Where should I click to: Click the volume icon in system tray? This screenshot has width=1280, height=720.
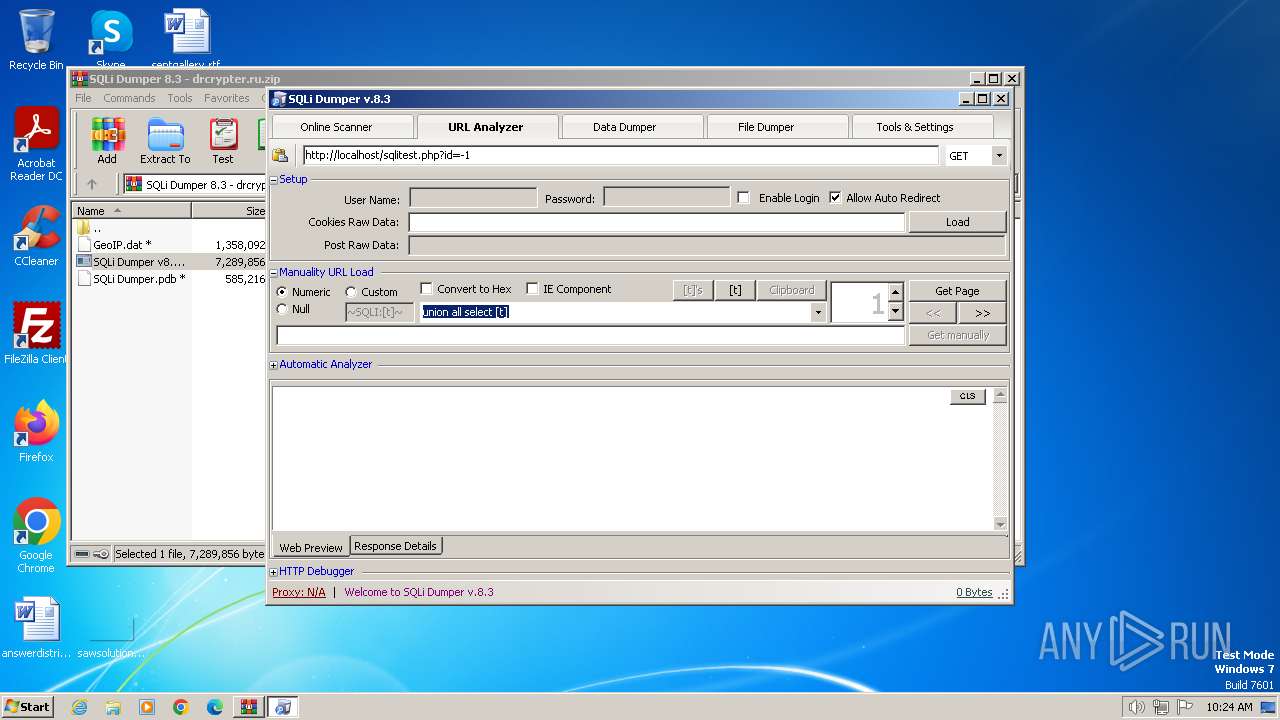point(1136,707)
